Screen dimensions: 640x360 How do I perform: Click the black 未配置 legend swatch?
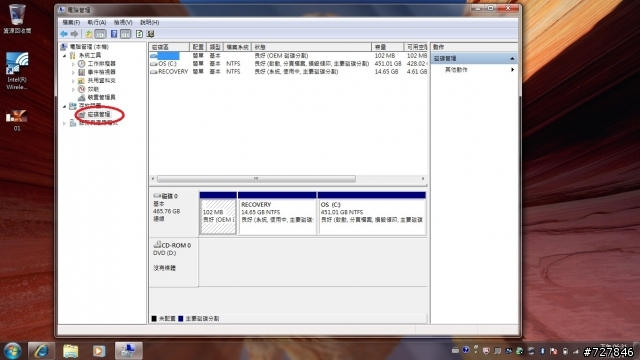(154, 318)
